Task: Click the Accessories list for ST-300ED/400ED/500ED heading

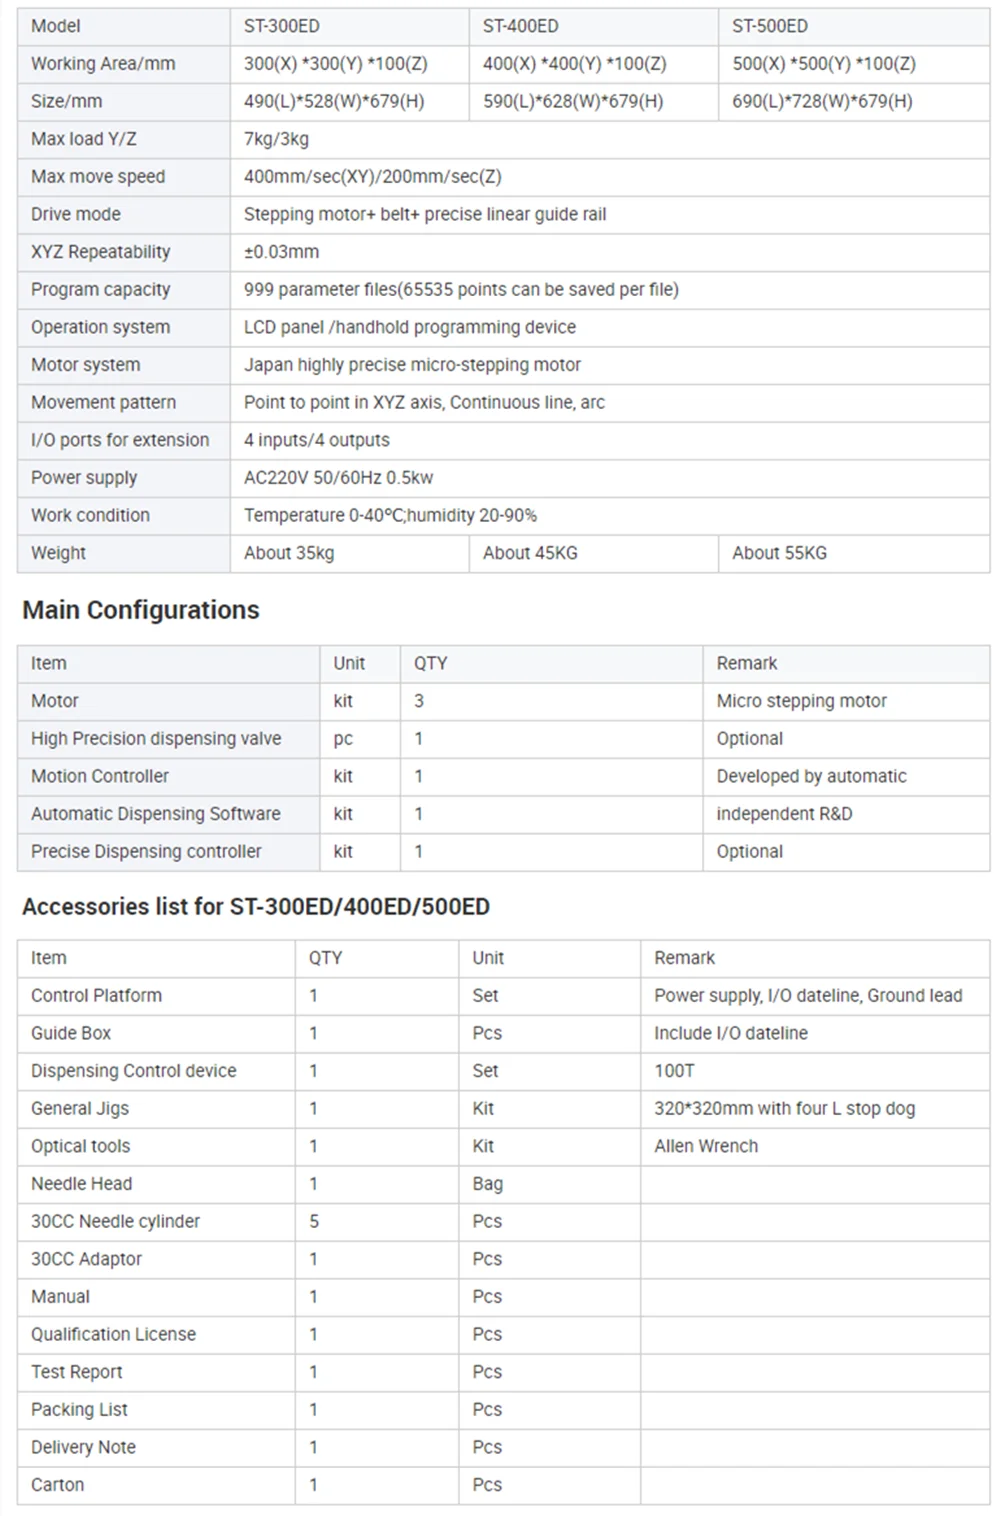Action: (x=256, y=907)
